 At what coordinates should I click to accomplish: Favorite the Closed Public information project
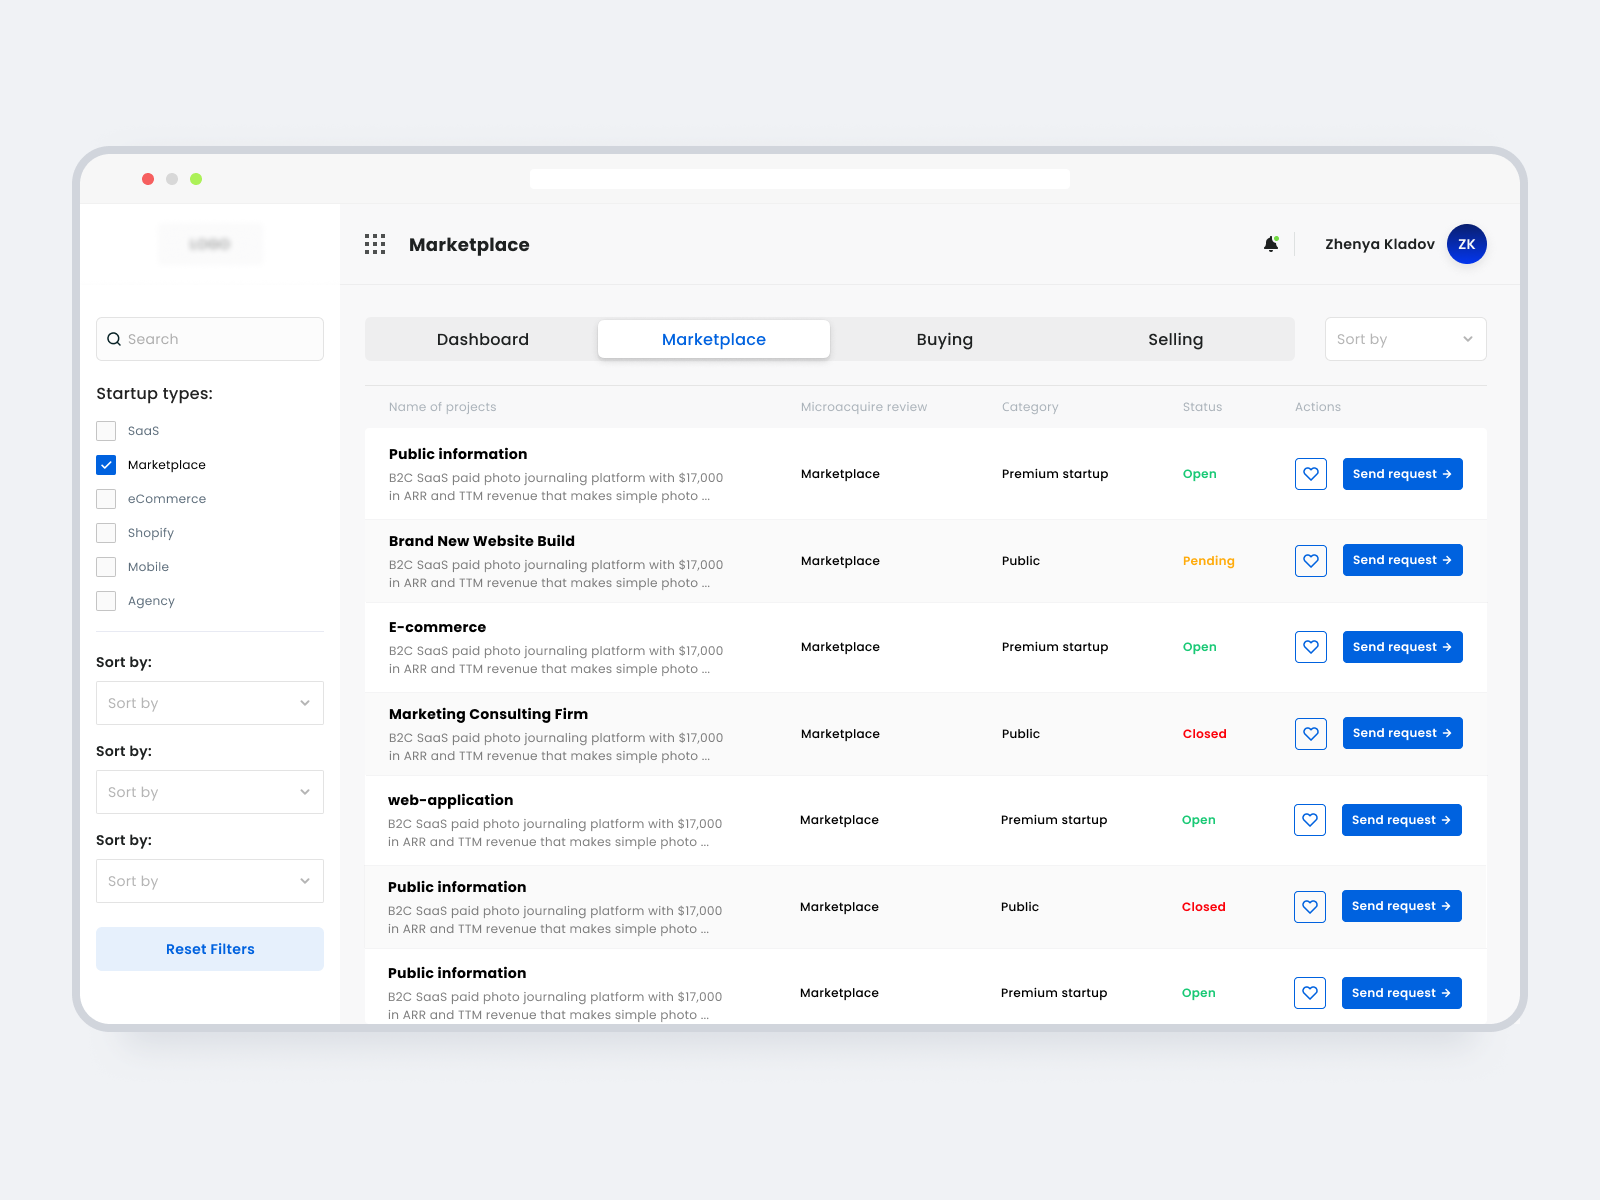coord(1310,906)
